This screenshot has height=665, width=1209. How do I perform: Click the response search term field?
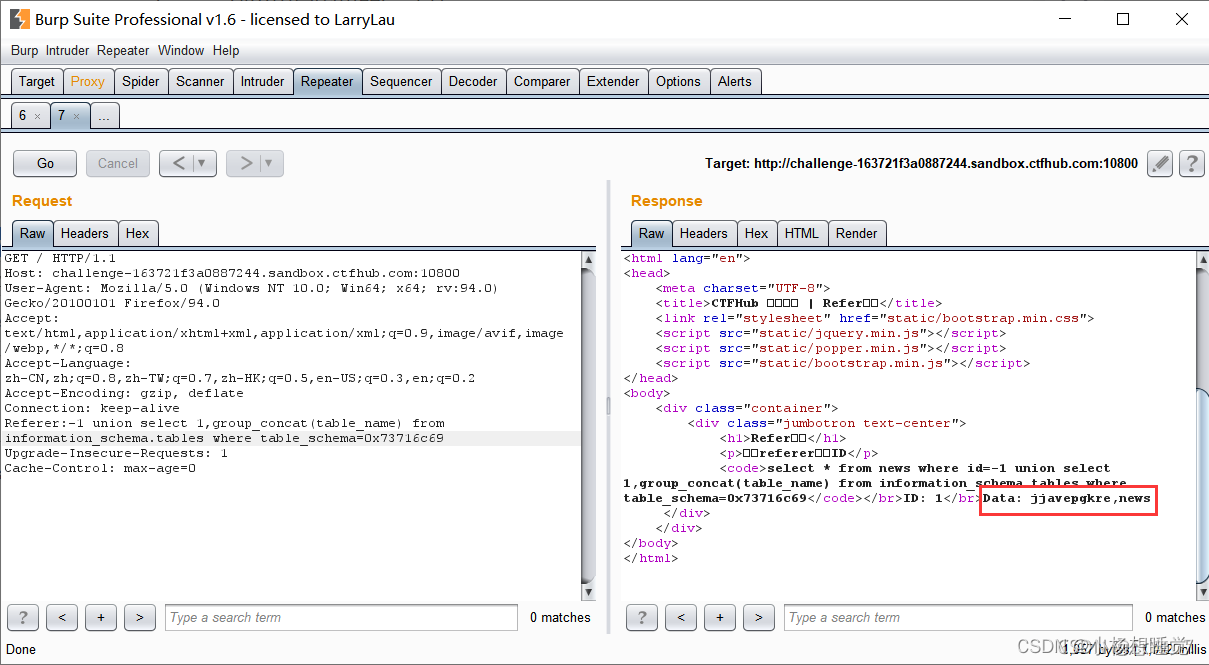[x=958, y=617]
